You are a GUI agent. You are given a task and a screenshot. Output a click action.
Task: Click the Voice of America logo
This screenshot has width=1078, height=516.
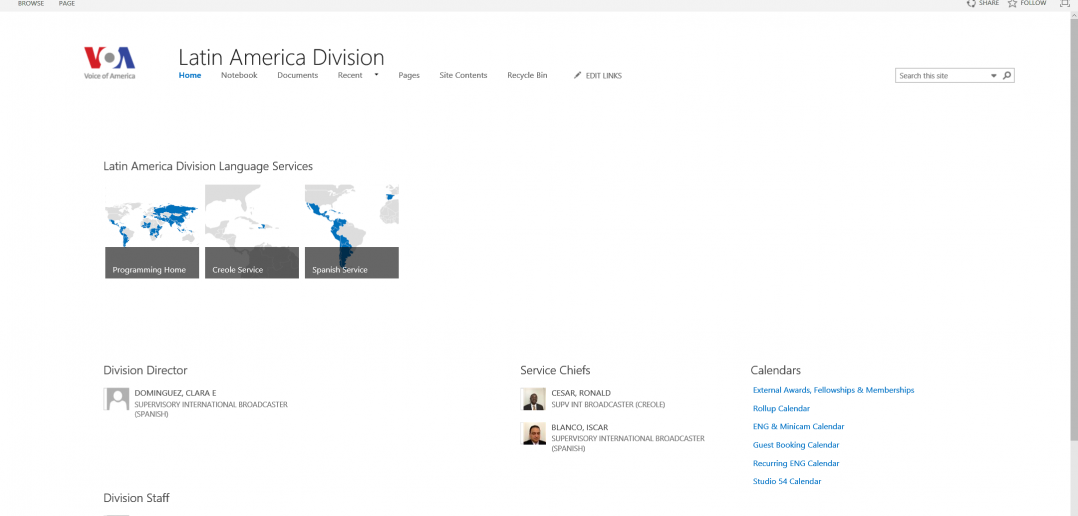(109, 63)
